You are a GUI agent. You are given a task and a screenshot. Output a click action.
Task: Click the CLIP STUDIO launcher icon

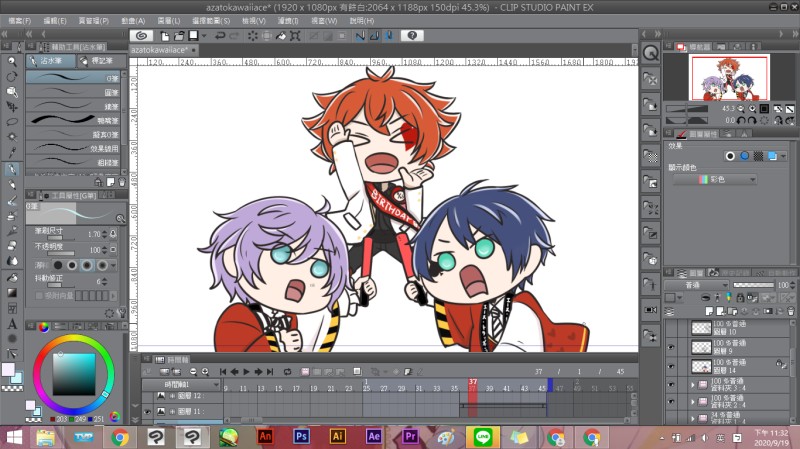tap(141, 36)
